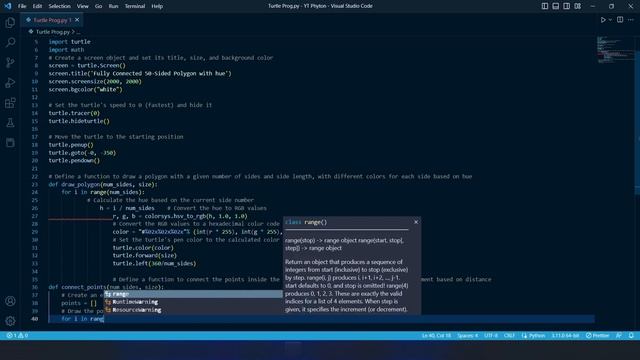Screen dimensions: 640x360
Task: Click the Prettier status bar item
Action: (x=598, y=336)
